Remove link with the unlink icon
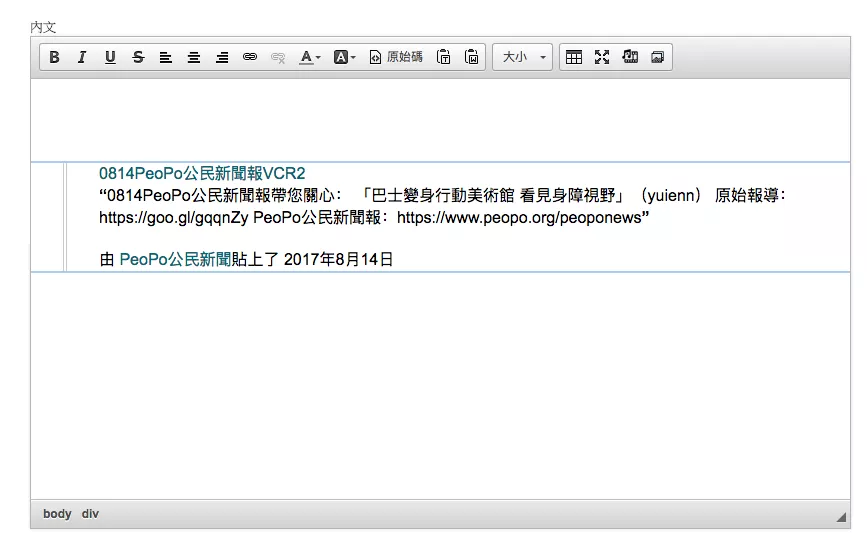867x543 pixels. pyautogui.click(x=278, y=57)
